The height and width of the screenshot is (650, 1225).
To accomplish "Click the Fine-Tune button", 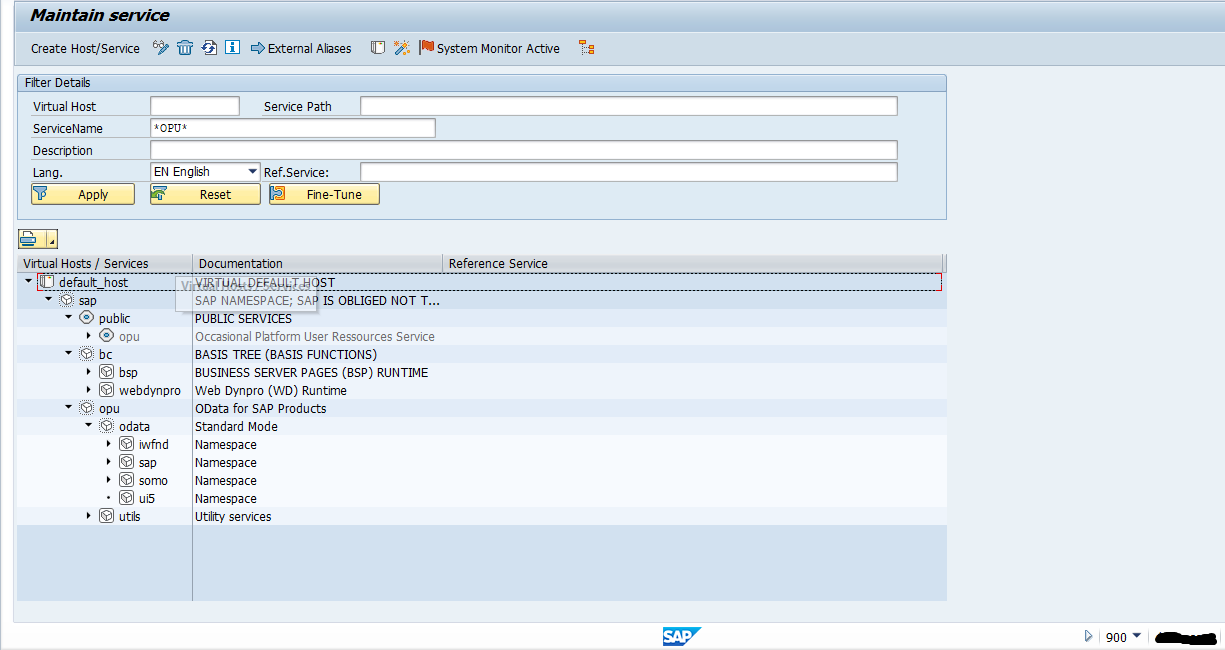I will point(324,194).
